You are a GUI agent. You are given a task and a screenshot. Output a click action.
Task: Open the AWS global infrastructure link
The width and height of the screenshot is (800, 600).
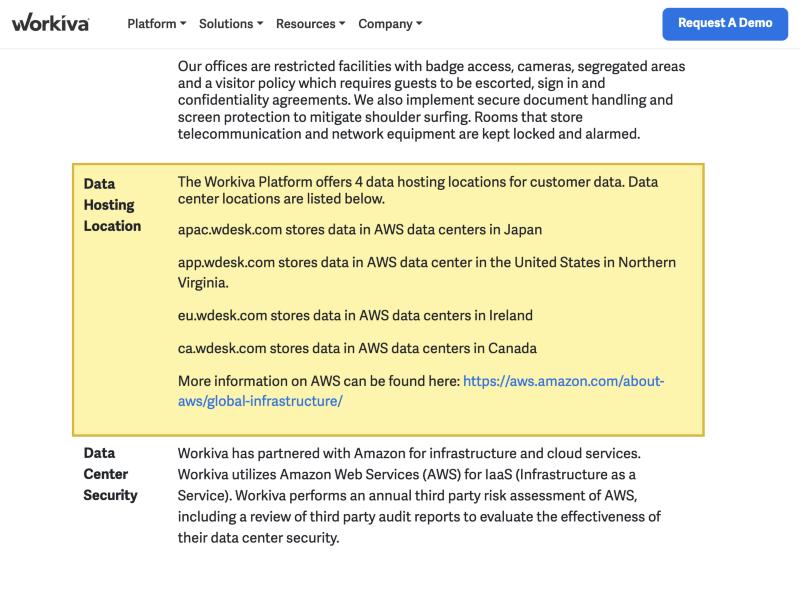[x=421, y=391]
